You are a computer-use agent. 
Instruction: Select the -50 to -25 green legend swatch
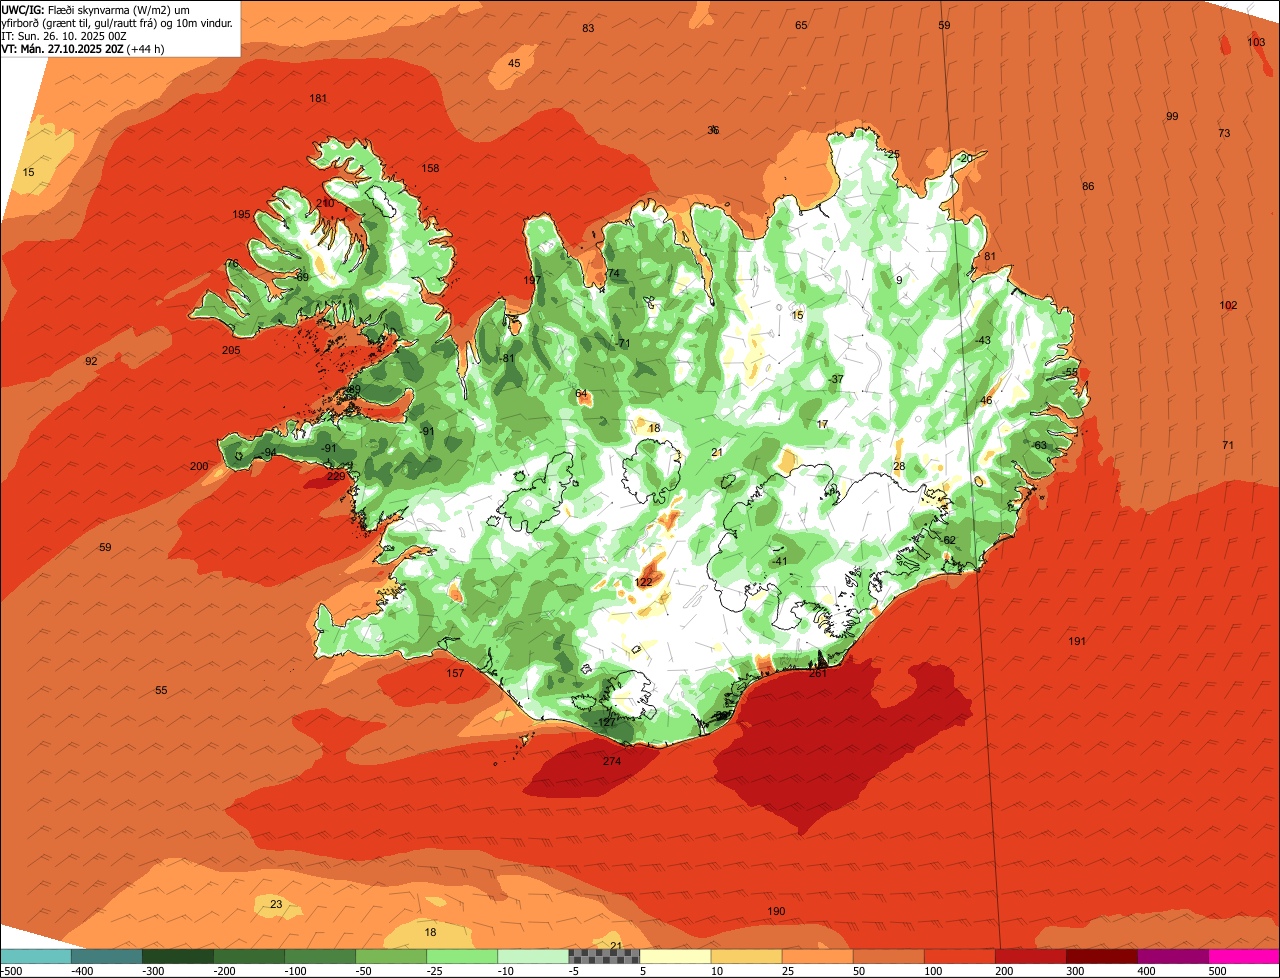click(390, 956)
